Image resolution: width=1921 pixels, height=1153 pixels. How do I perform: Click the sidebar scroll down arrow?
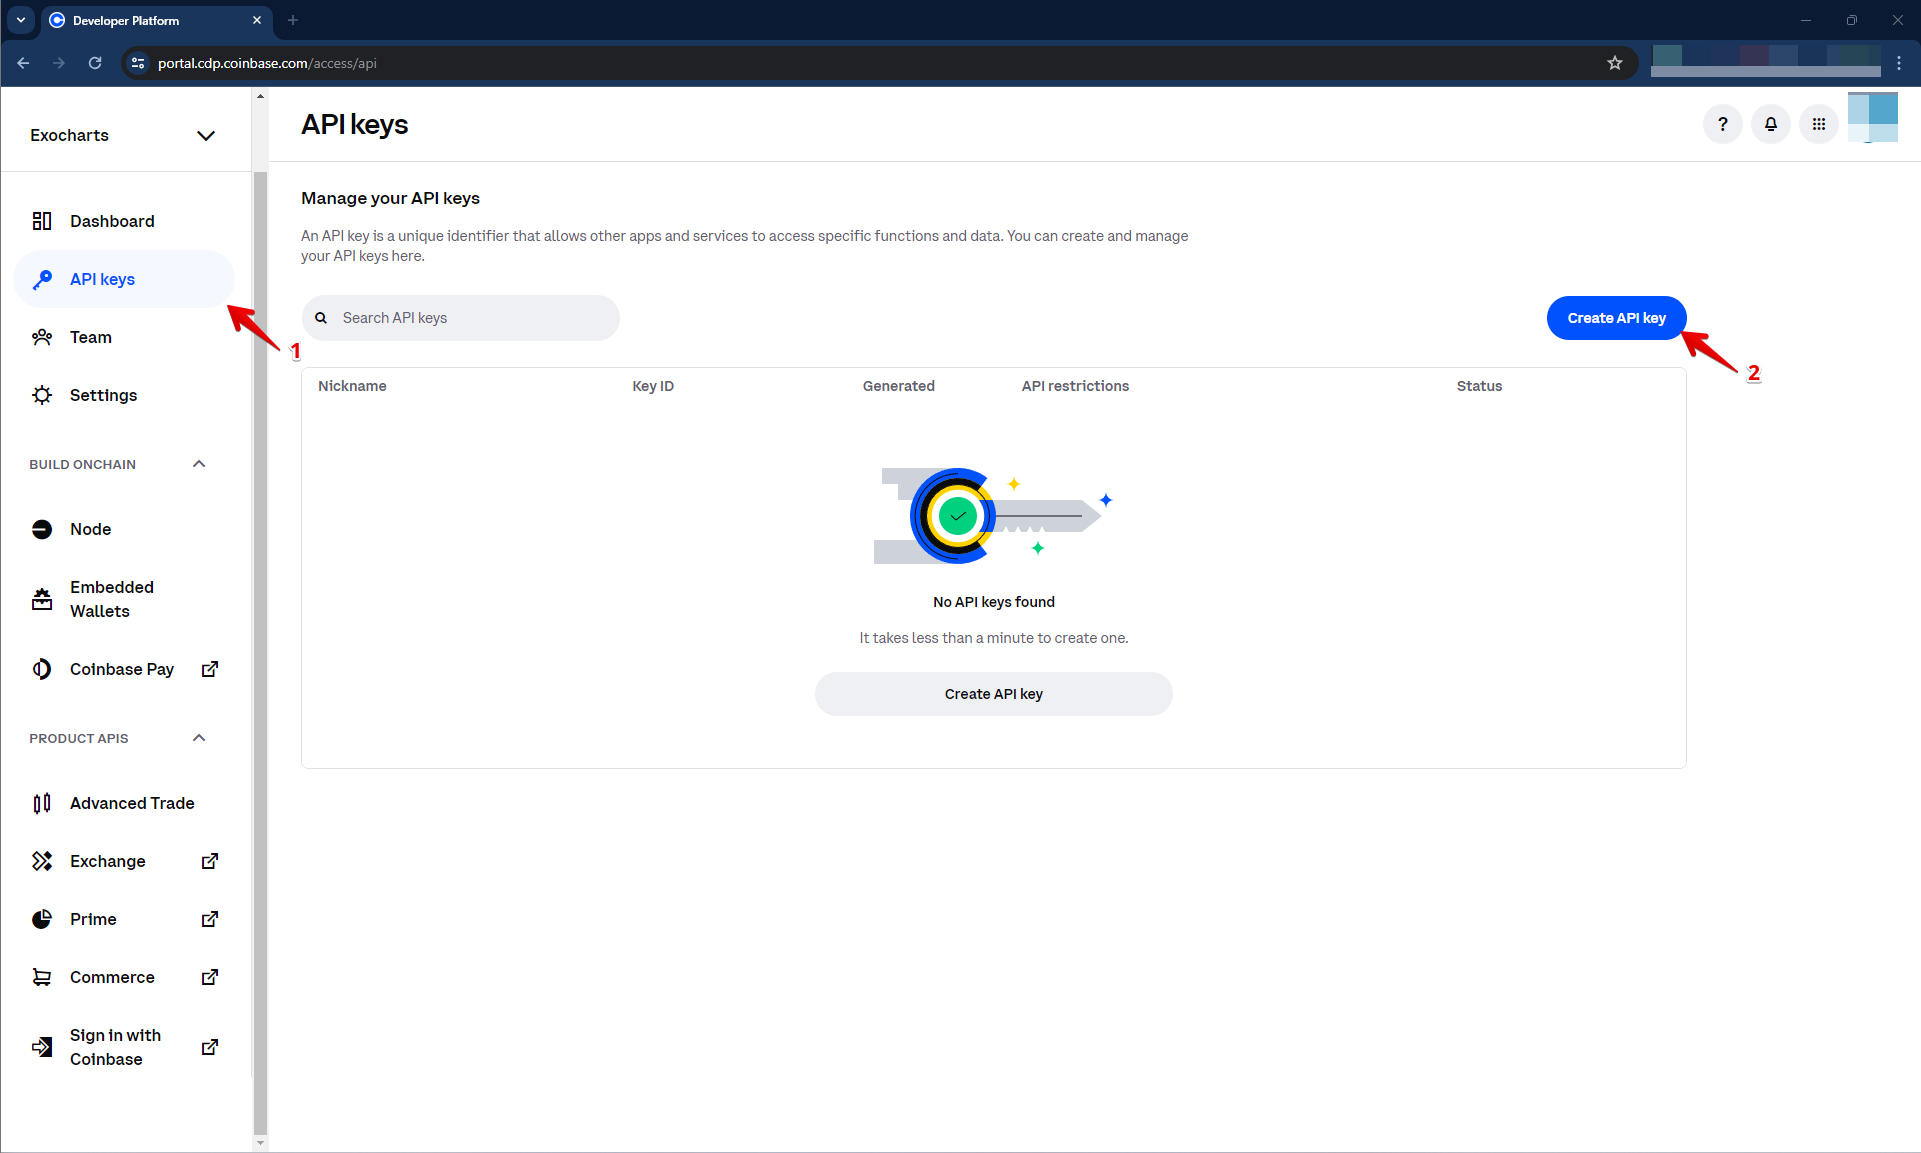click(260, 1142)
